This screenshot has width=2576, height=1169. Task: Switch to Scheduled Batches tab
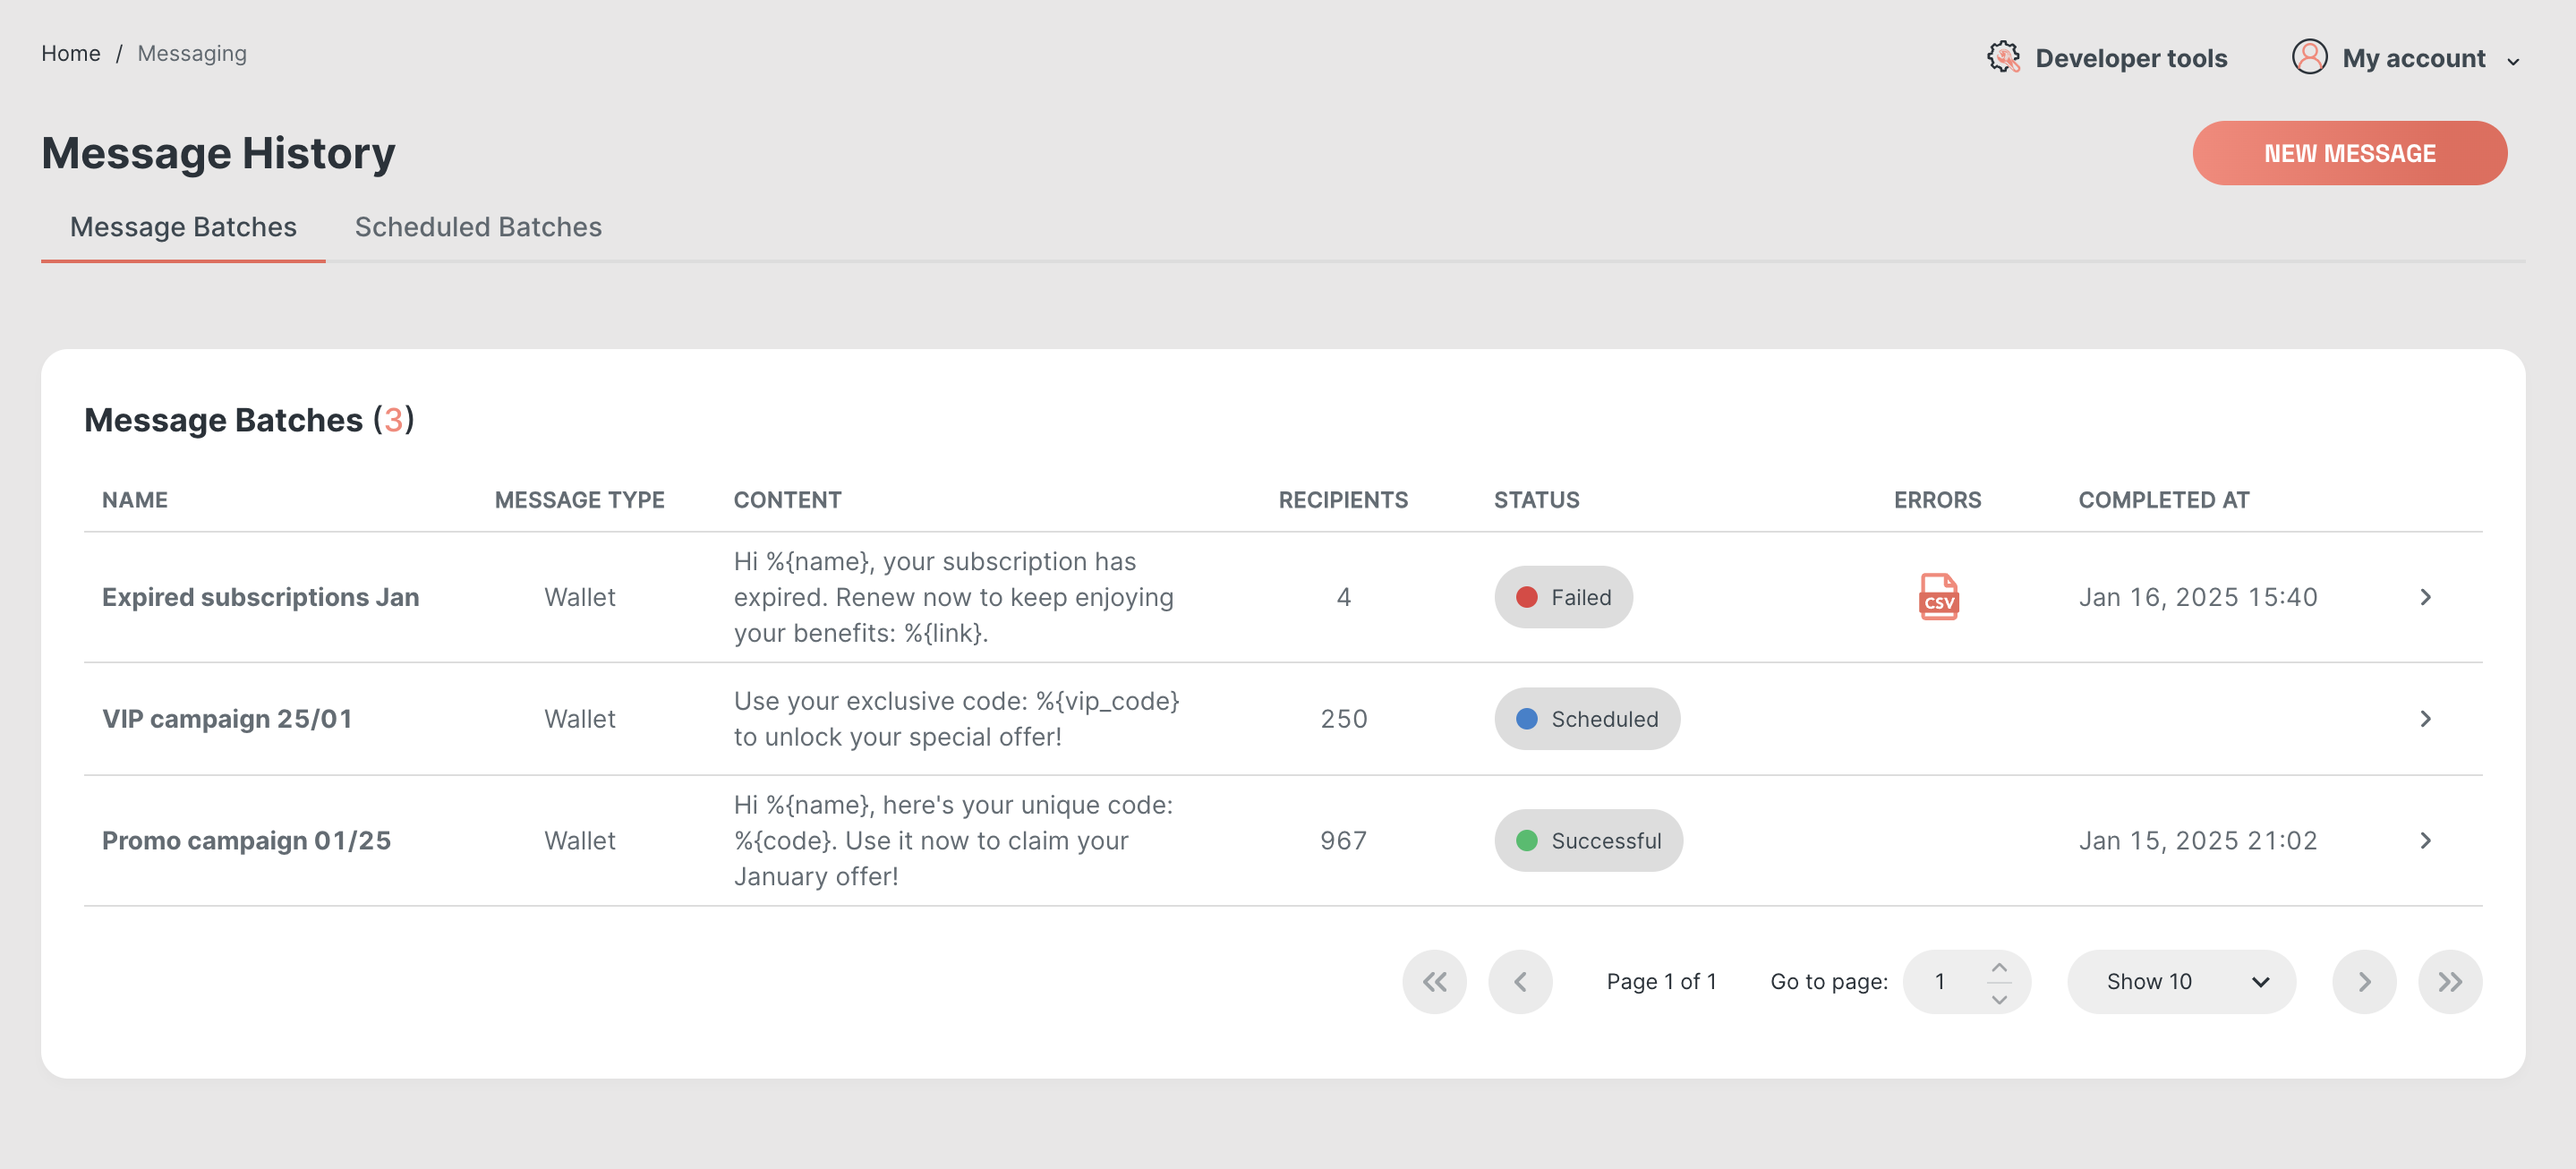coord(478,227)
